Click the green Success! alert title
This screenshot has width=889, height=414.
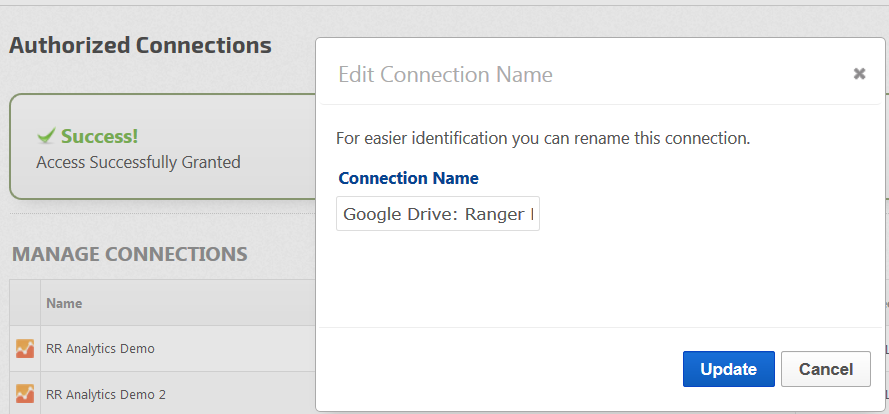[99, 136]
